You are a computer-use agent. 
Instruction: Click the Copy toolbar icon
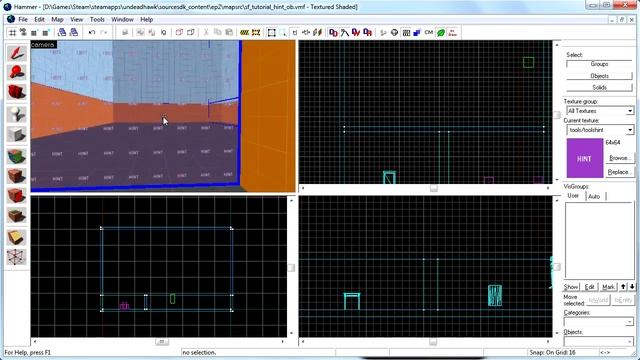pyautogui.click(x=218, y=32)
